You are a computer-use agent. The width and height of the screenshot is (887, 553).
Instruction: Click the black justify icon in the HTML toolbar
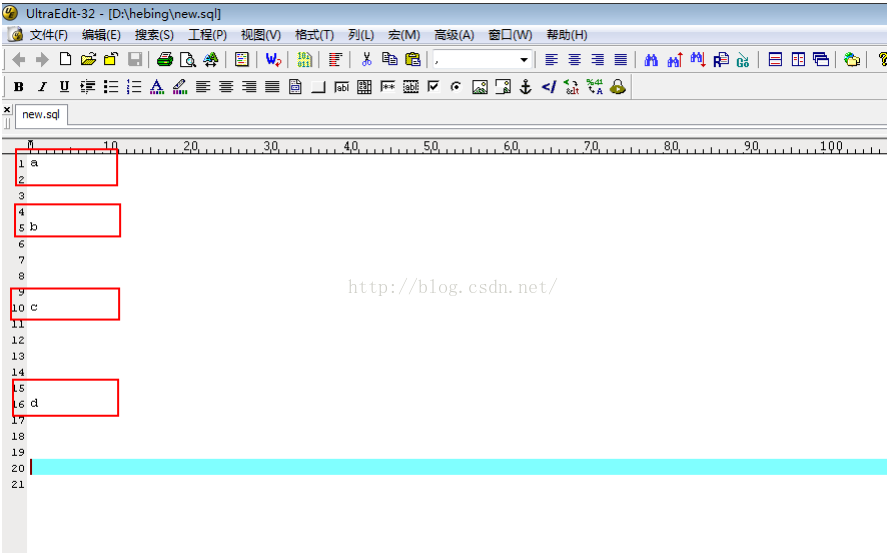272,87
